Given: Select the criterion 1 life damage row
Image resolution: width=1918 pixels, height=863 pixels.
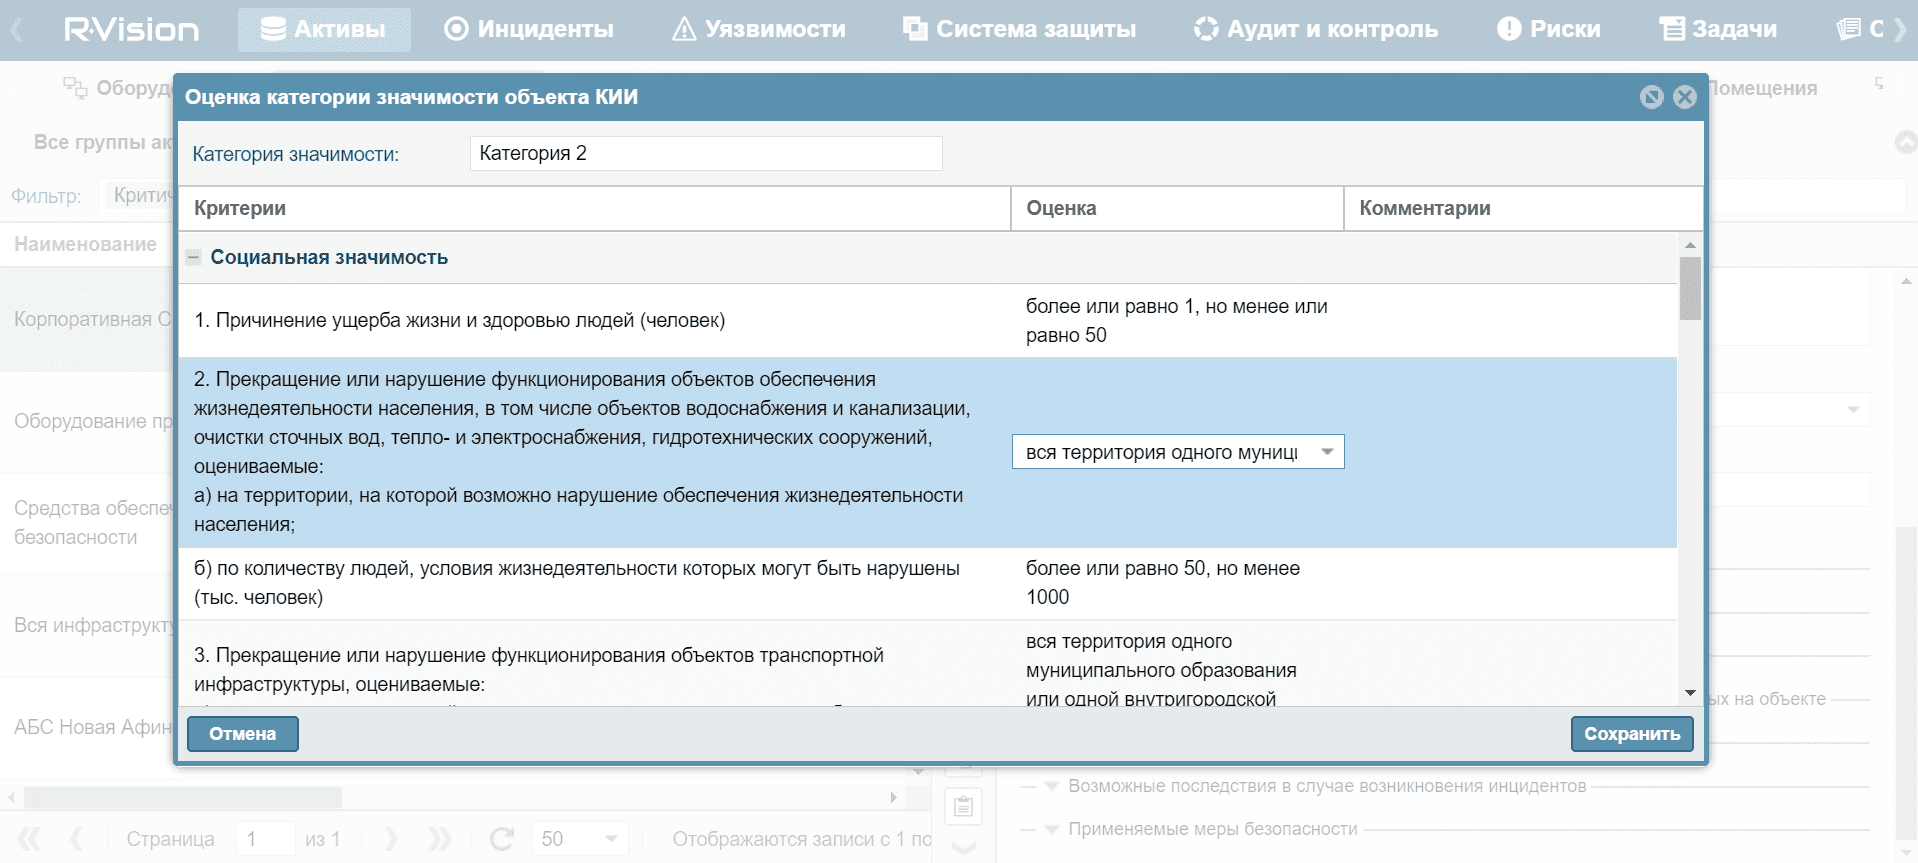Looking at the screenshot, I should click(600, 321).
